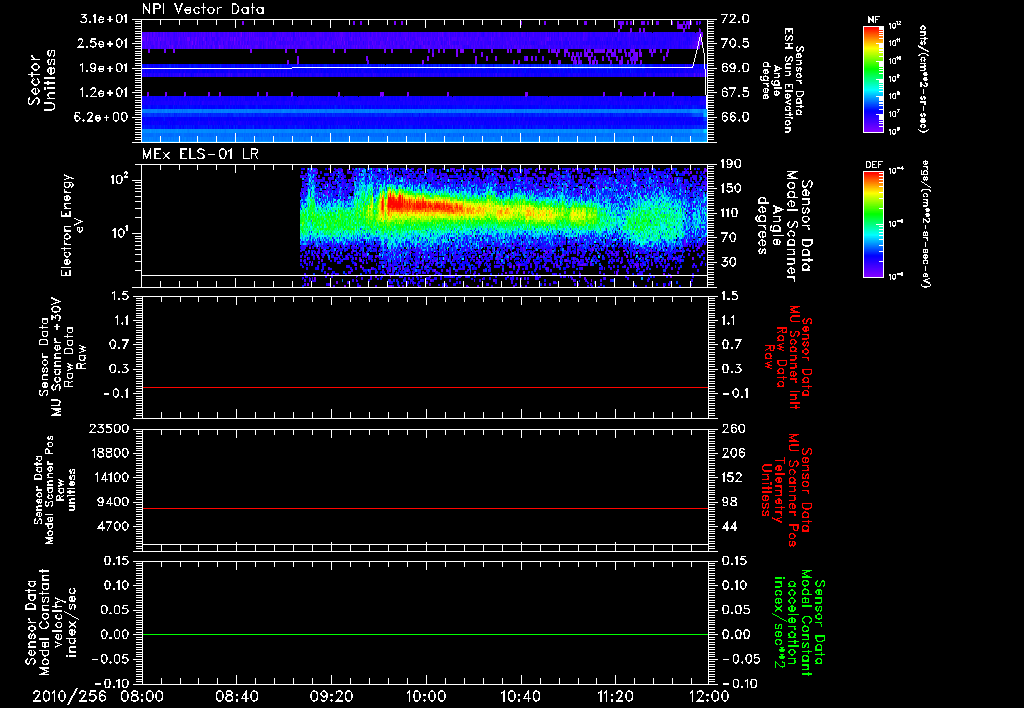Screen dimensions: 1024x708
Task: Click the 'Model Scanner Pos Raw' axis label
Action: tap(54, 490)
